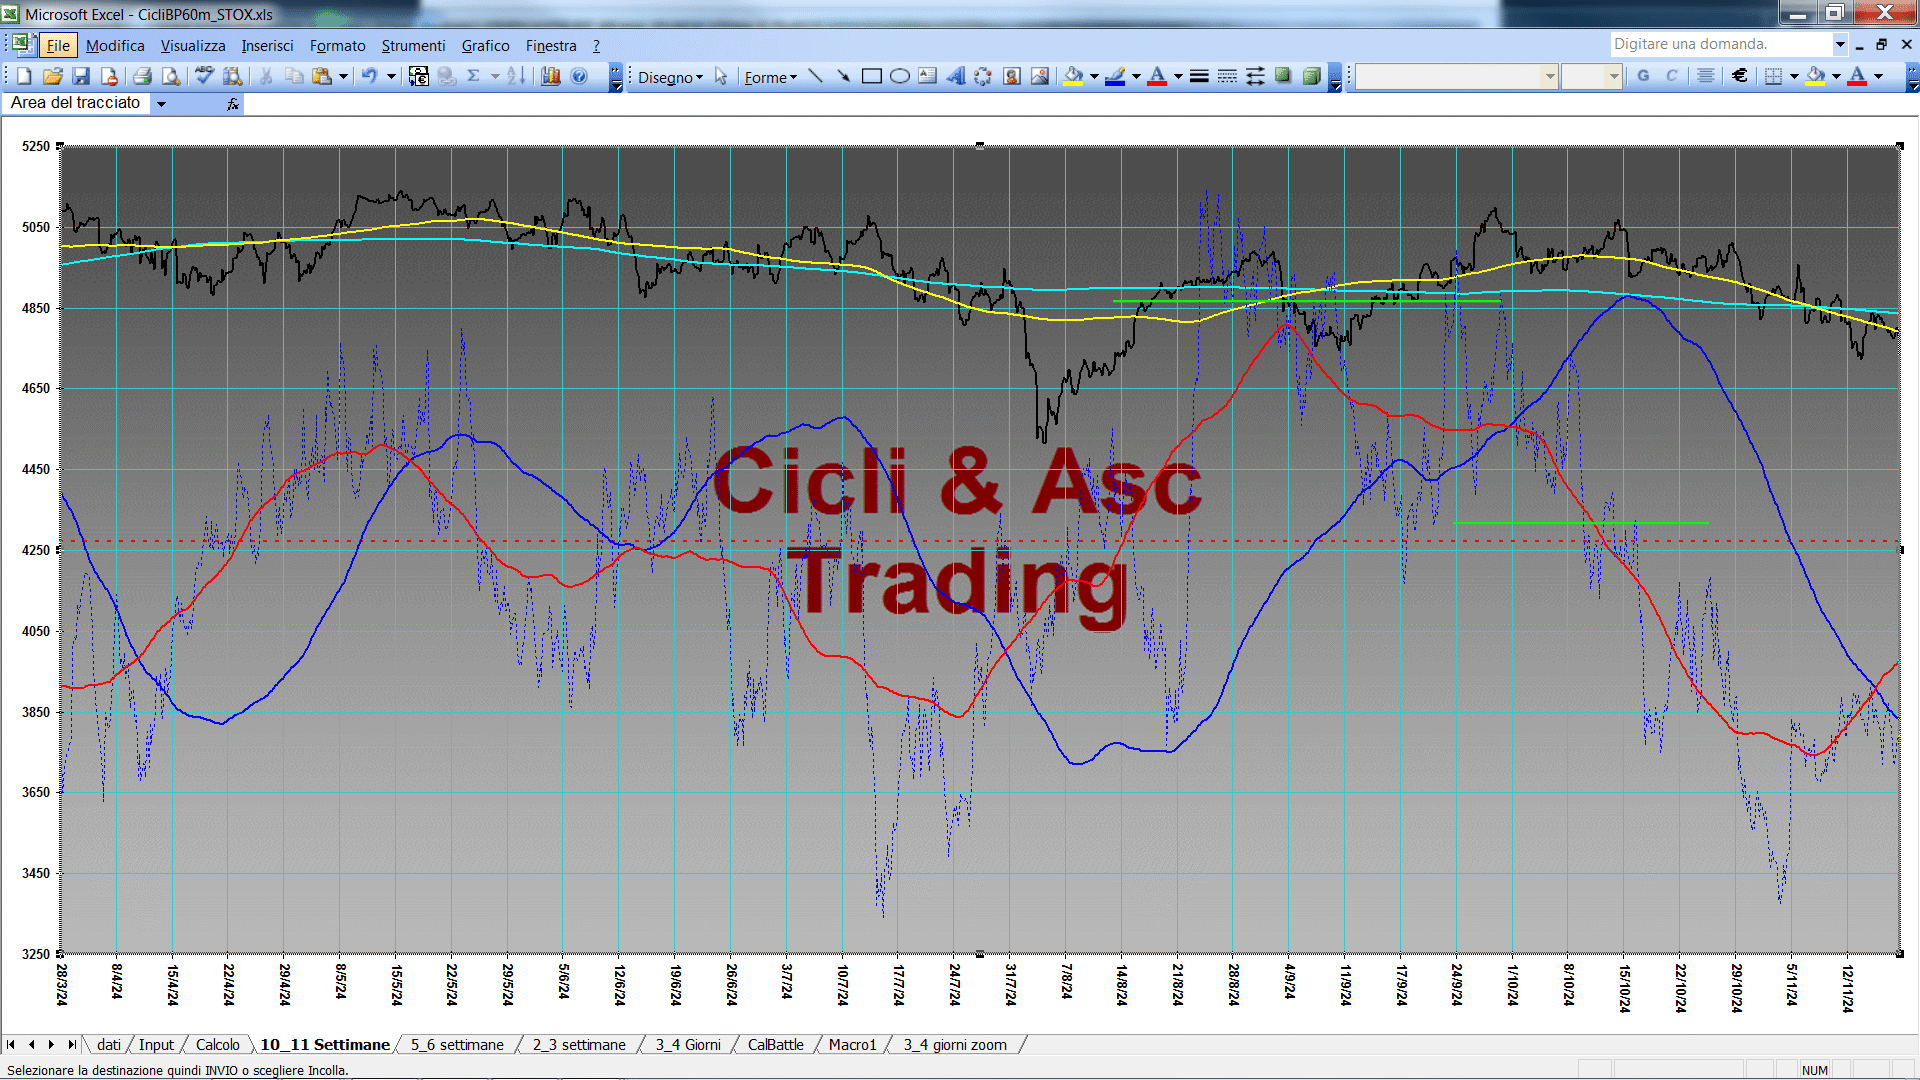Image resolution: width=1920 pixels, height=1080 pixels.
Task: Apply red font color from Drawing toolbar
Action: pos(1157,76)
